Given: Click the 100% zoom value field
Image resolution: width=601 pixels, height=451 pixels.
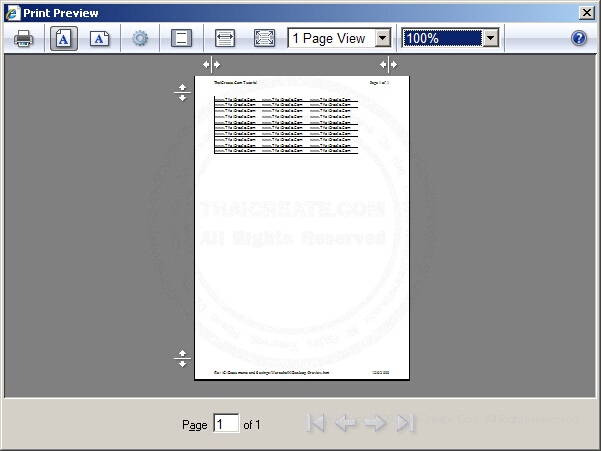Looking at the screenshot, I should pos(442,38).
